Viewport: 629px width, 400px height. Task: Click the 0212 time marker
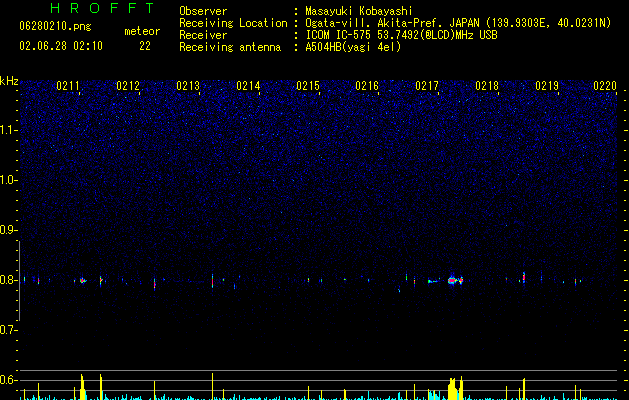(x=128, y=86)
